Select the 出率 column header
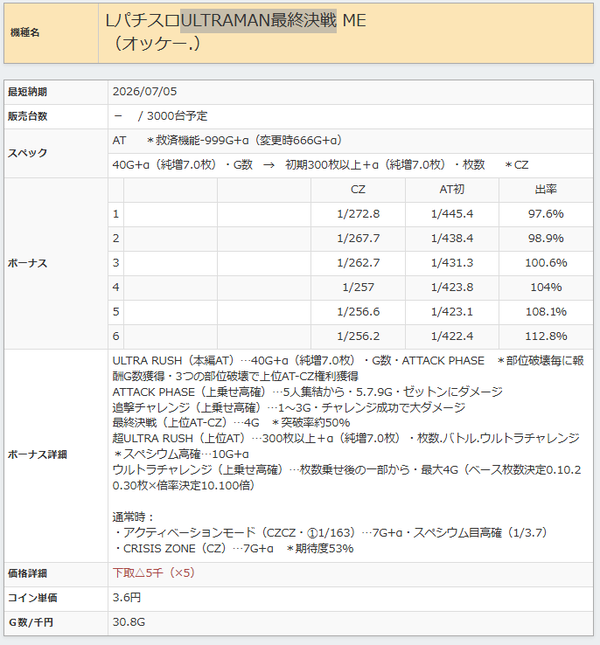Screen dimensions: 600x645 tap(546, 189)
